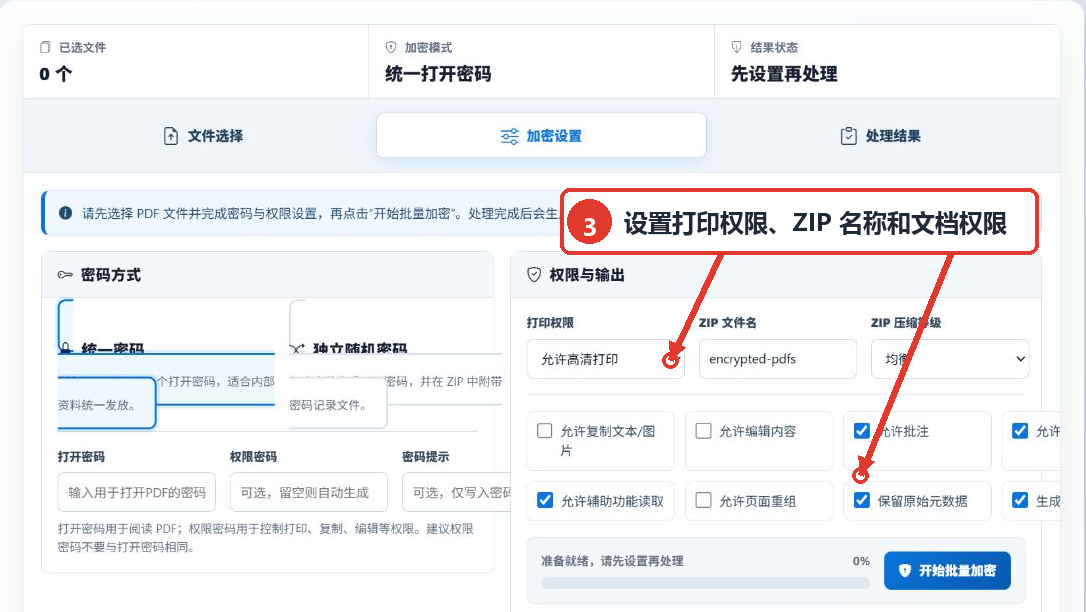The image size is (1086, 612).
Task: Click the 0% progress value
Action: tap(861, 561)
